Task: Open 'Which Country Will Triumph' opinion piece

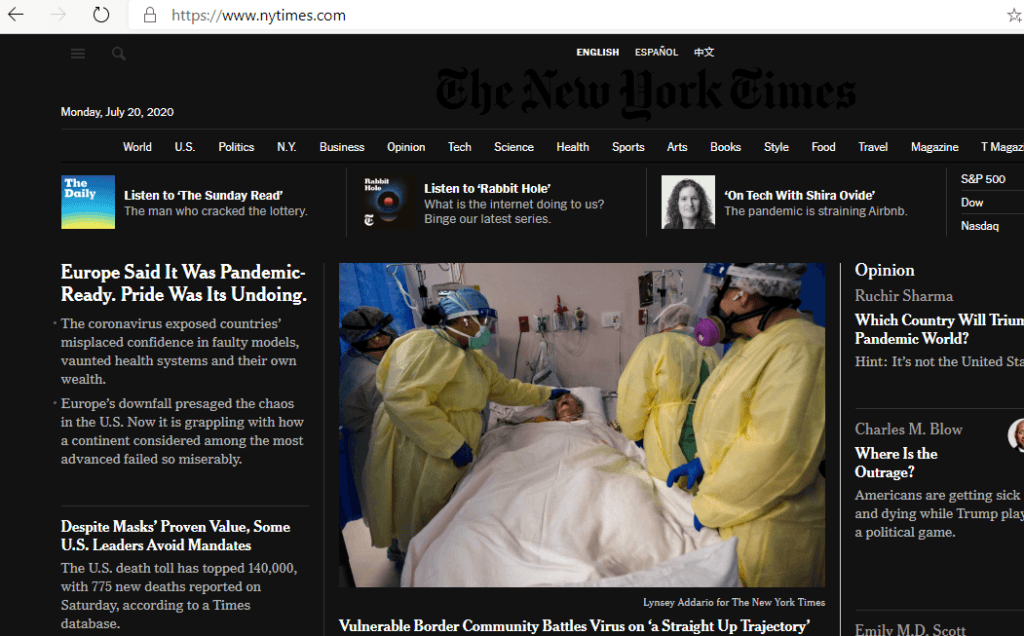Action: tap(939, 329)
